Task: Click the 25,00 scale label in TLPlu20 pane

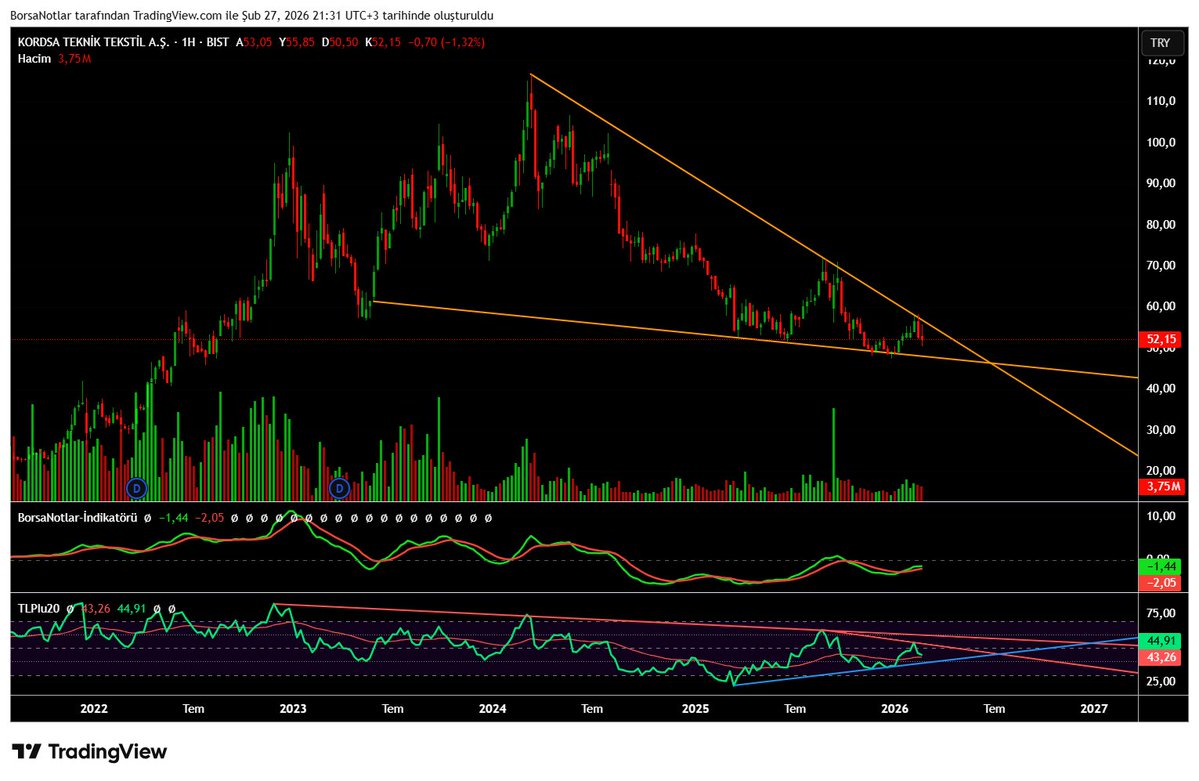Action: [1161, 681]
